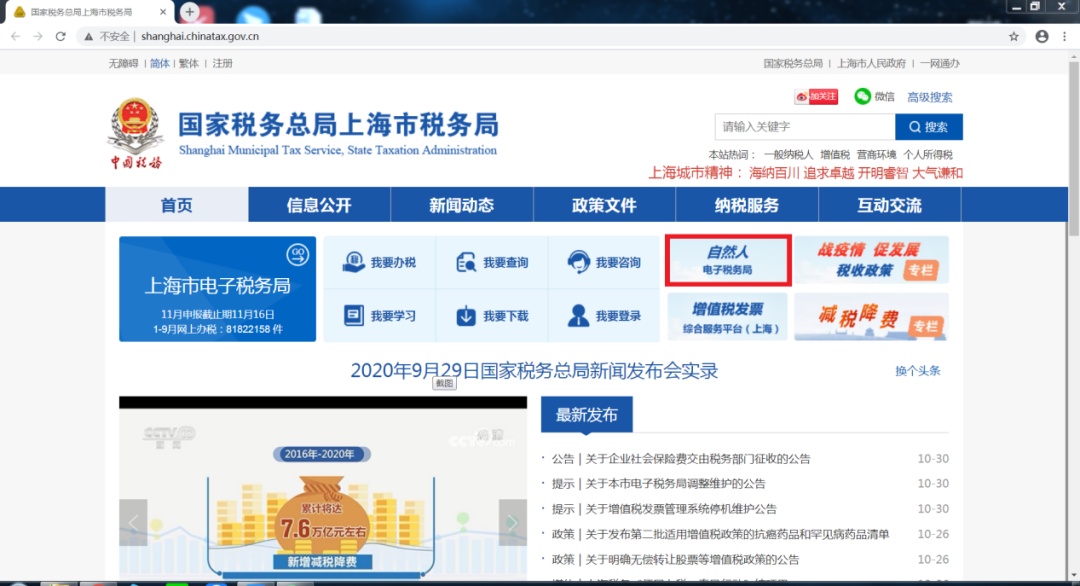Image resolution: width=1080 pixels, height=586 pixels.
Task: Open the 信息公开 navigation menu
Action: (x=319, y=205)
